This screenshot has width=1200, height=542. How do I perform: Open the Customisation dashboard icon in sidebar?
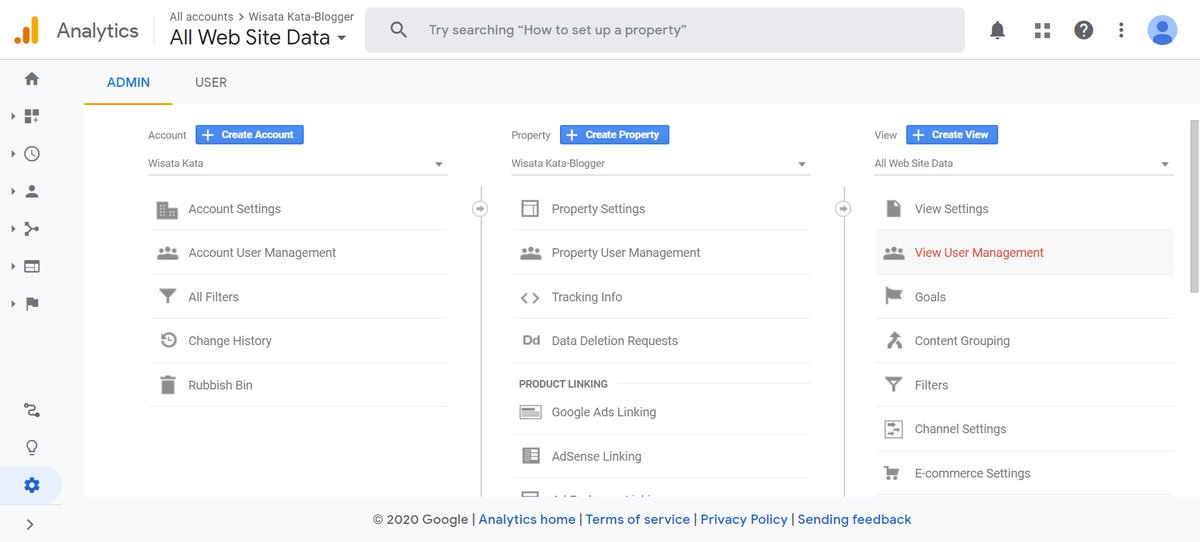[x=32, y=116]
